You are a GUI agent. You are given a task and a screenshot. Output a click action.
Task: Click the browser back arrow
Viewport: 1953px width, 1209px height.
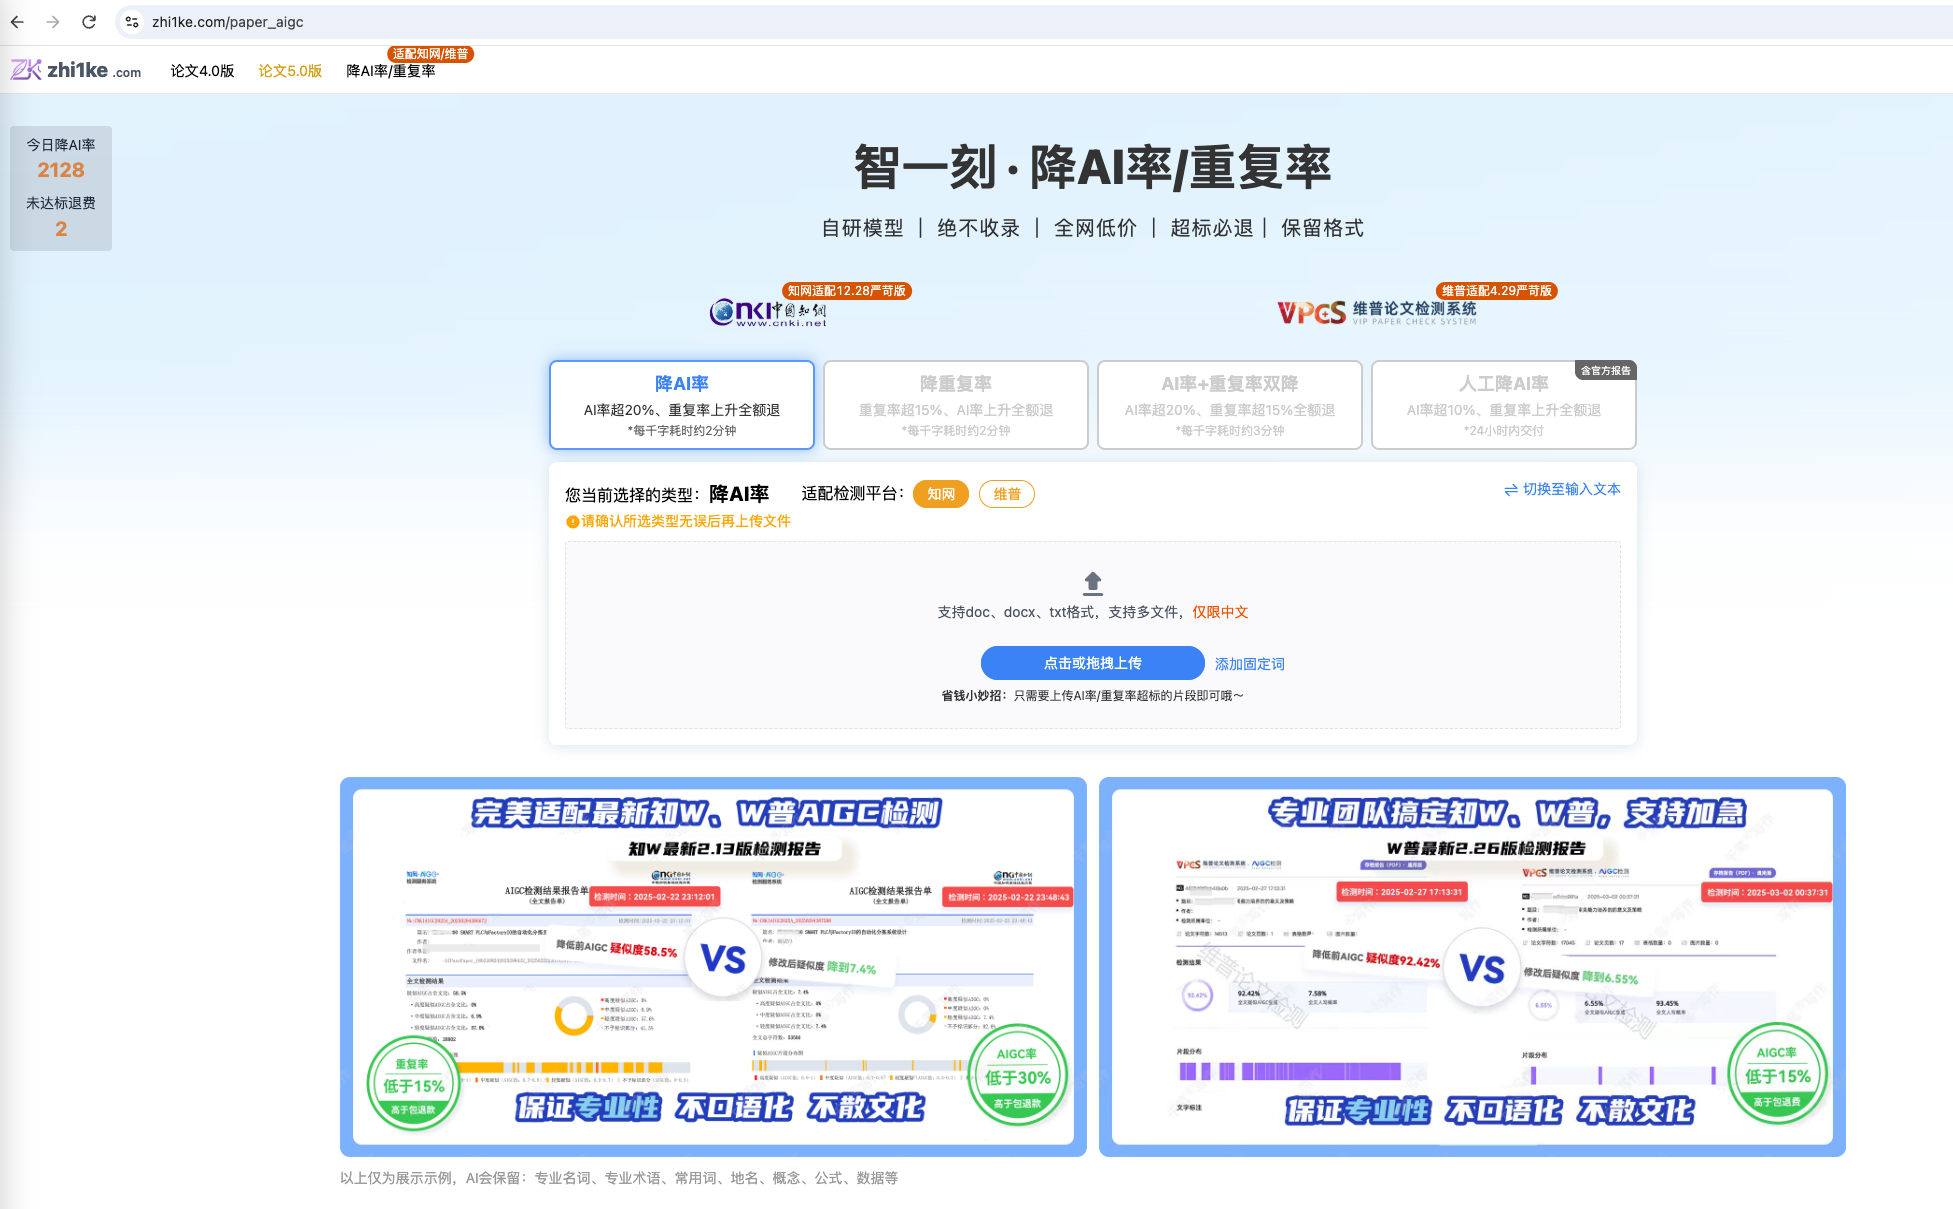tap(17, 21)
